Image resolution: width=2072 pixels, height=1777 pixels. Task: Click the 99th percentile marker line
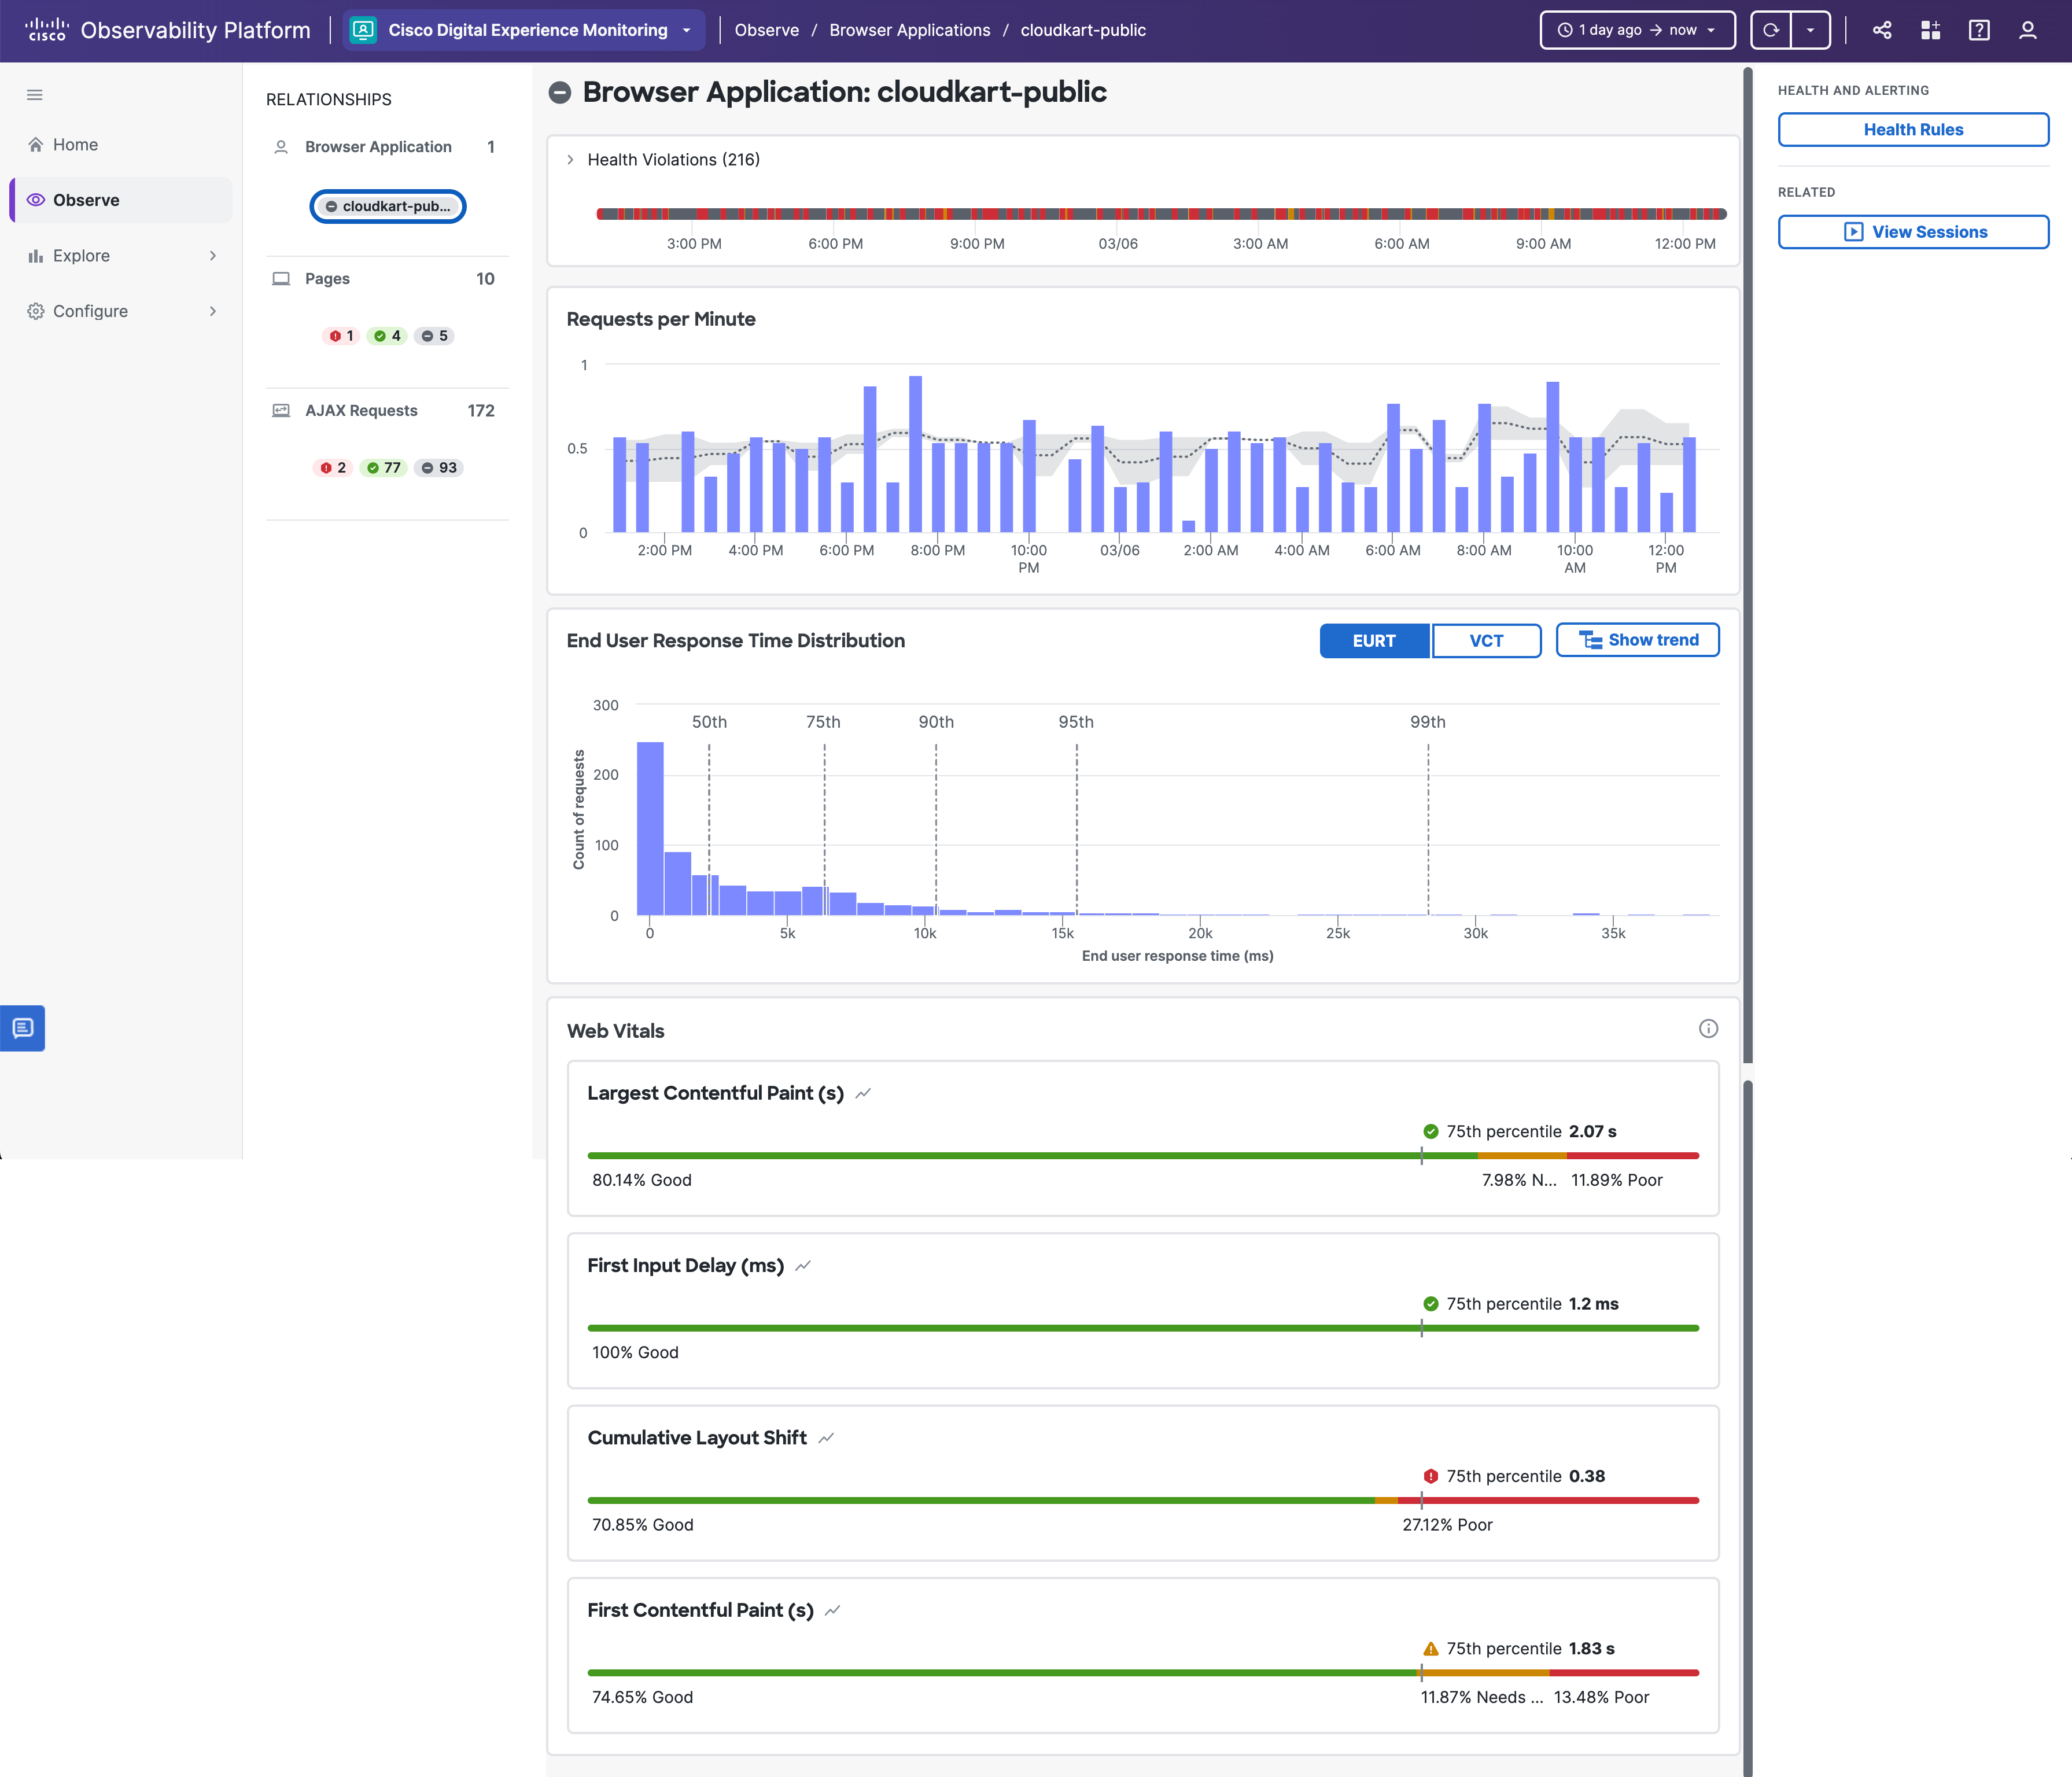[1428, 829]
